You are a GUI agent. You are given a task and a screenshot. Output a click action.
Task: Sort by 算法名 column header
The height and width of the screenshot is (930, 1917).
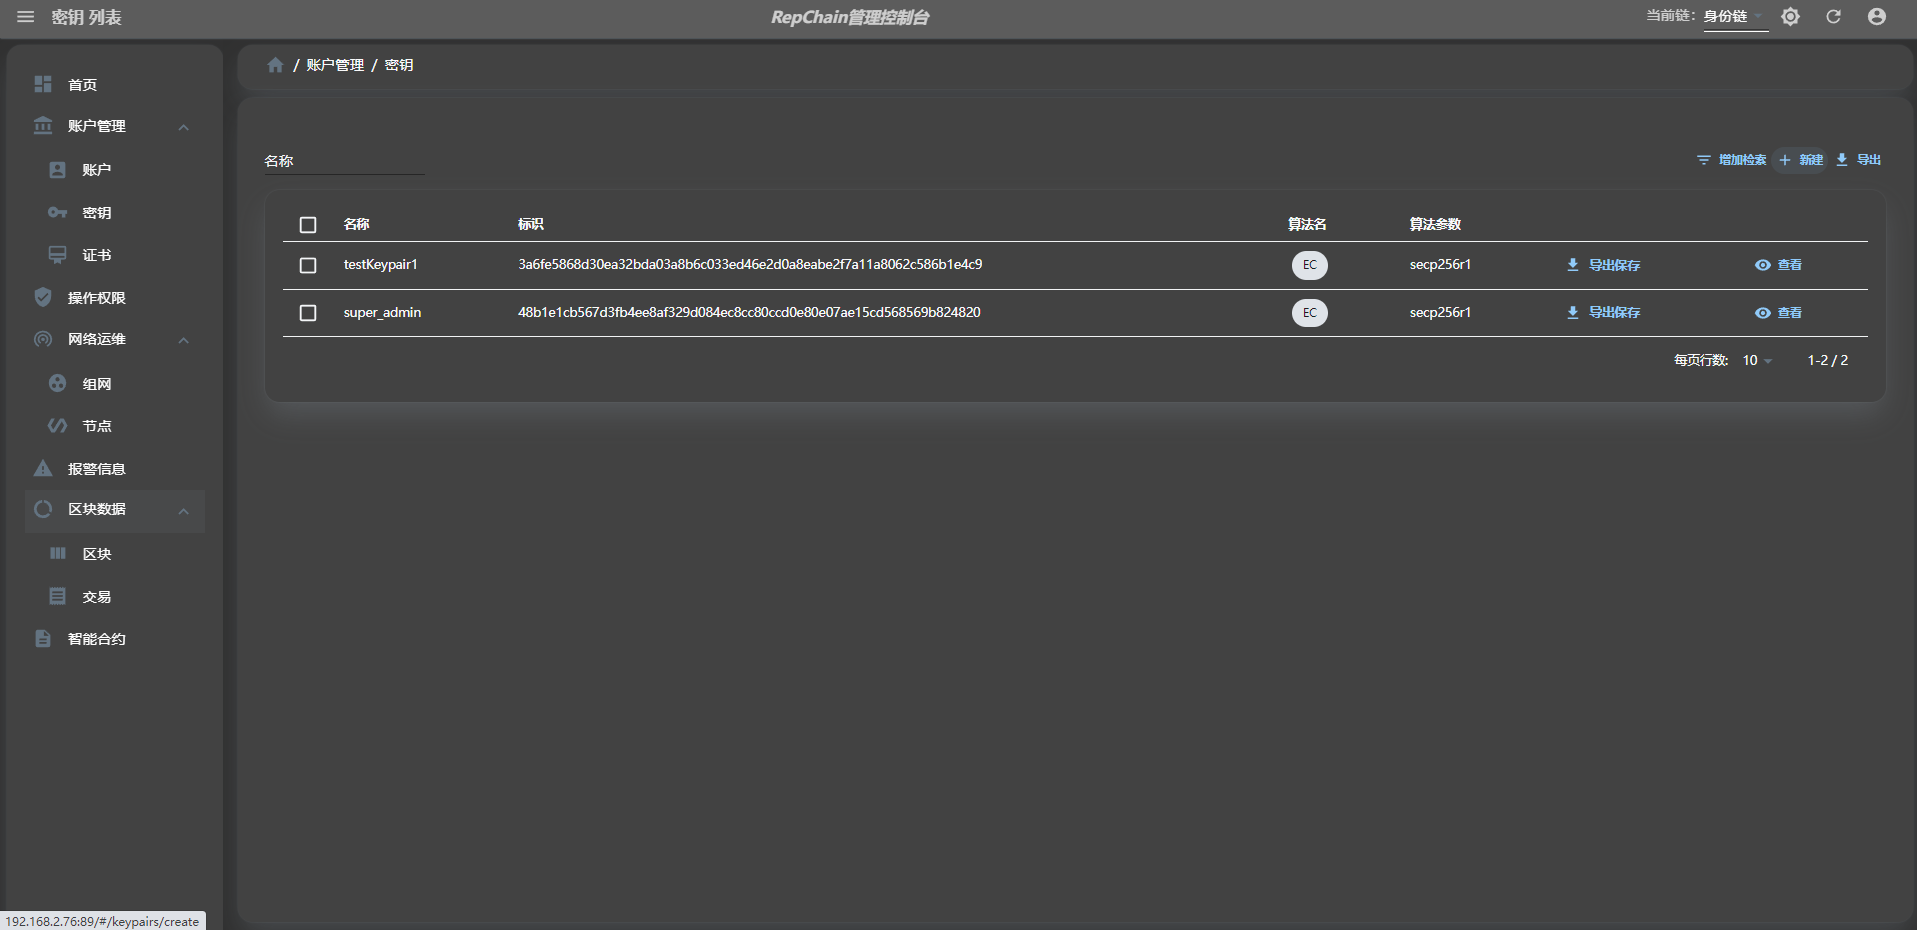coord(1307,224)
